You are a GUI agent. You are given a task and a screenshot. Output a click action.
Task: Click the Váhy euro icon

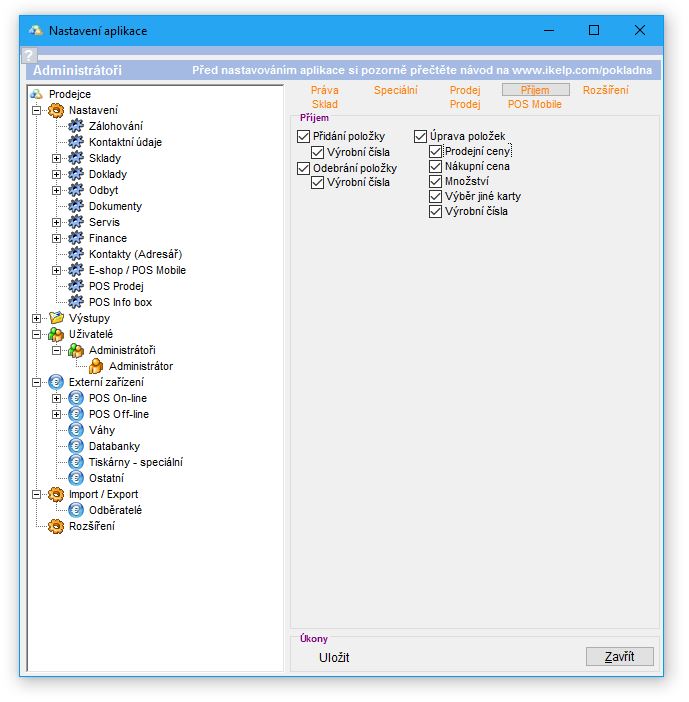[76, 430]
